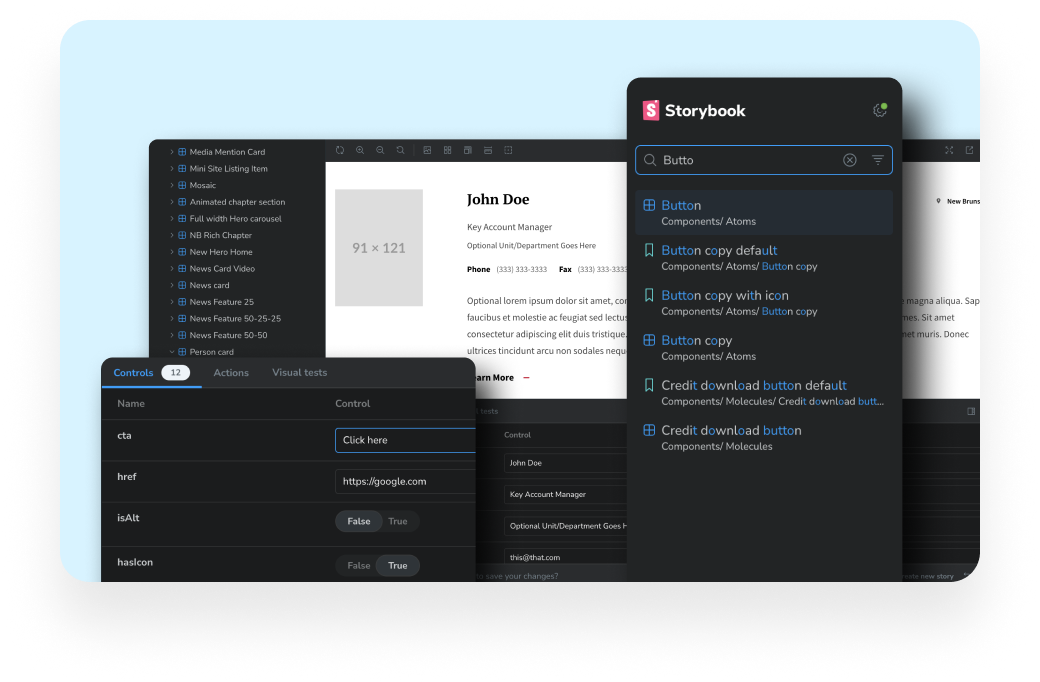Click the remount component icon in toolbar

(340, 150)
